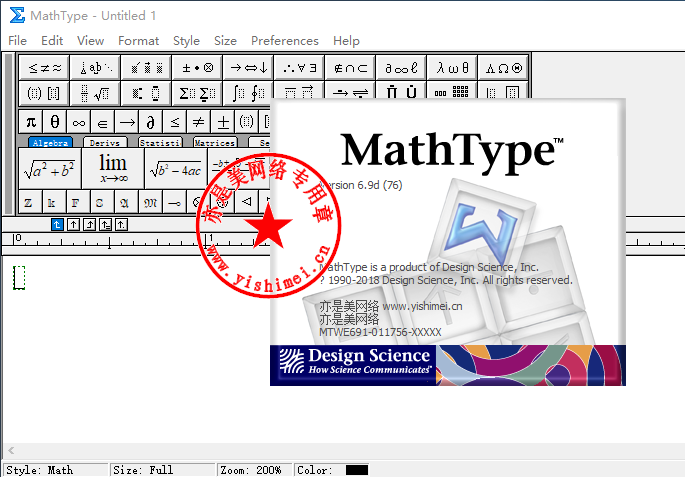Viewport: 685px width, 477px height.
Task: Select the center-justified tab stop
Action: (x=73, y=225)
